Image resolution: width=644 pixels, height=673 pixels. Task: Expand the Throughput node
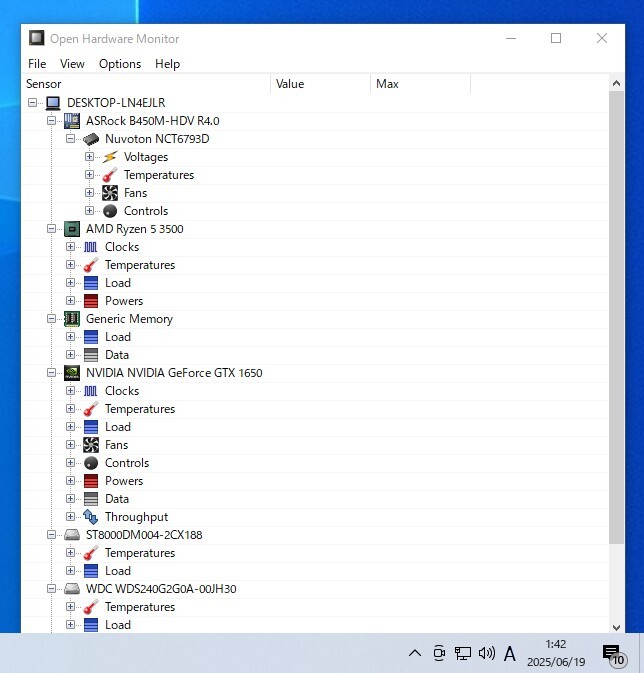pyautogui.click(x=70, y=517)
